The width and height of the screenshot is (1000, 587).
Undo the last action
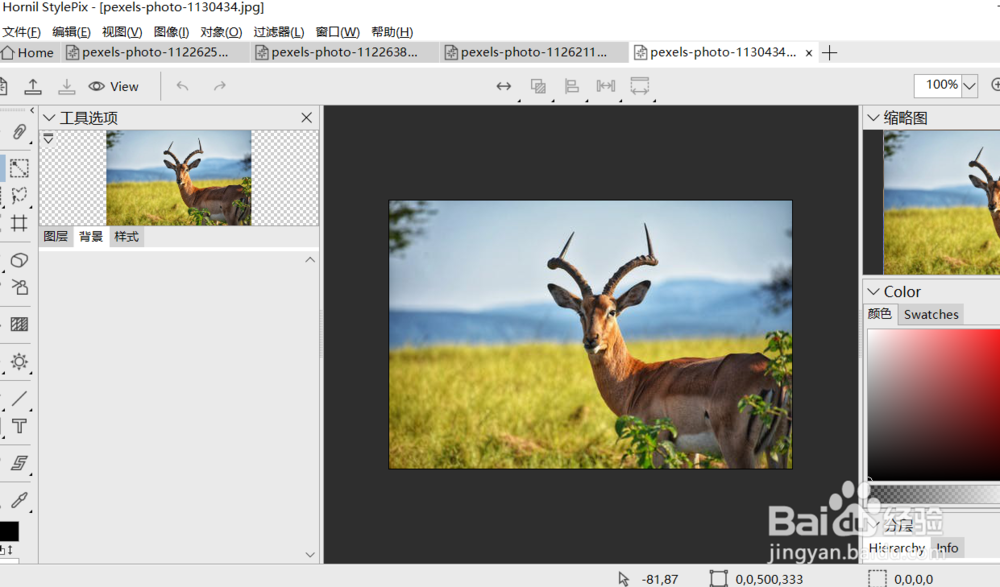(x=182, y=86)
